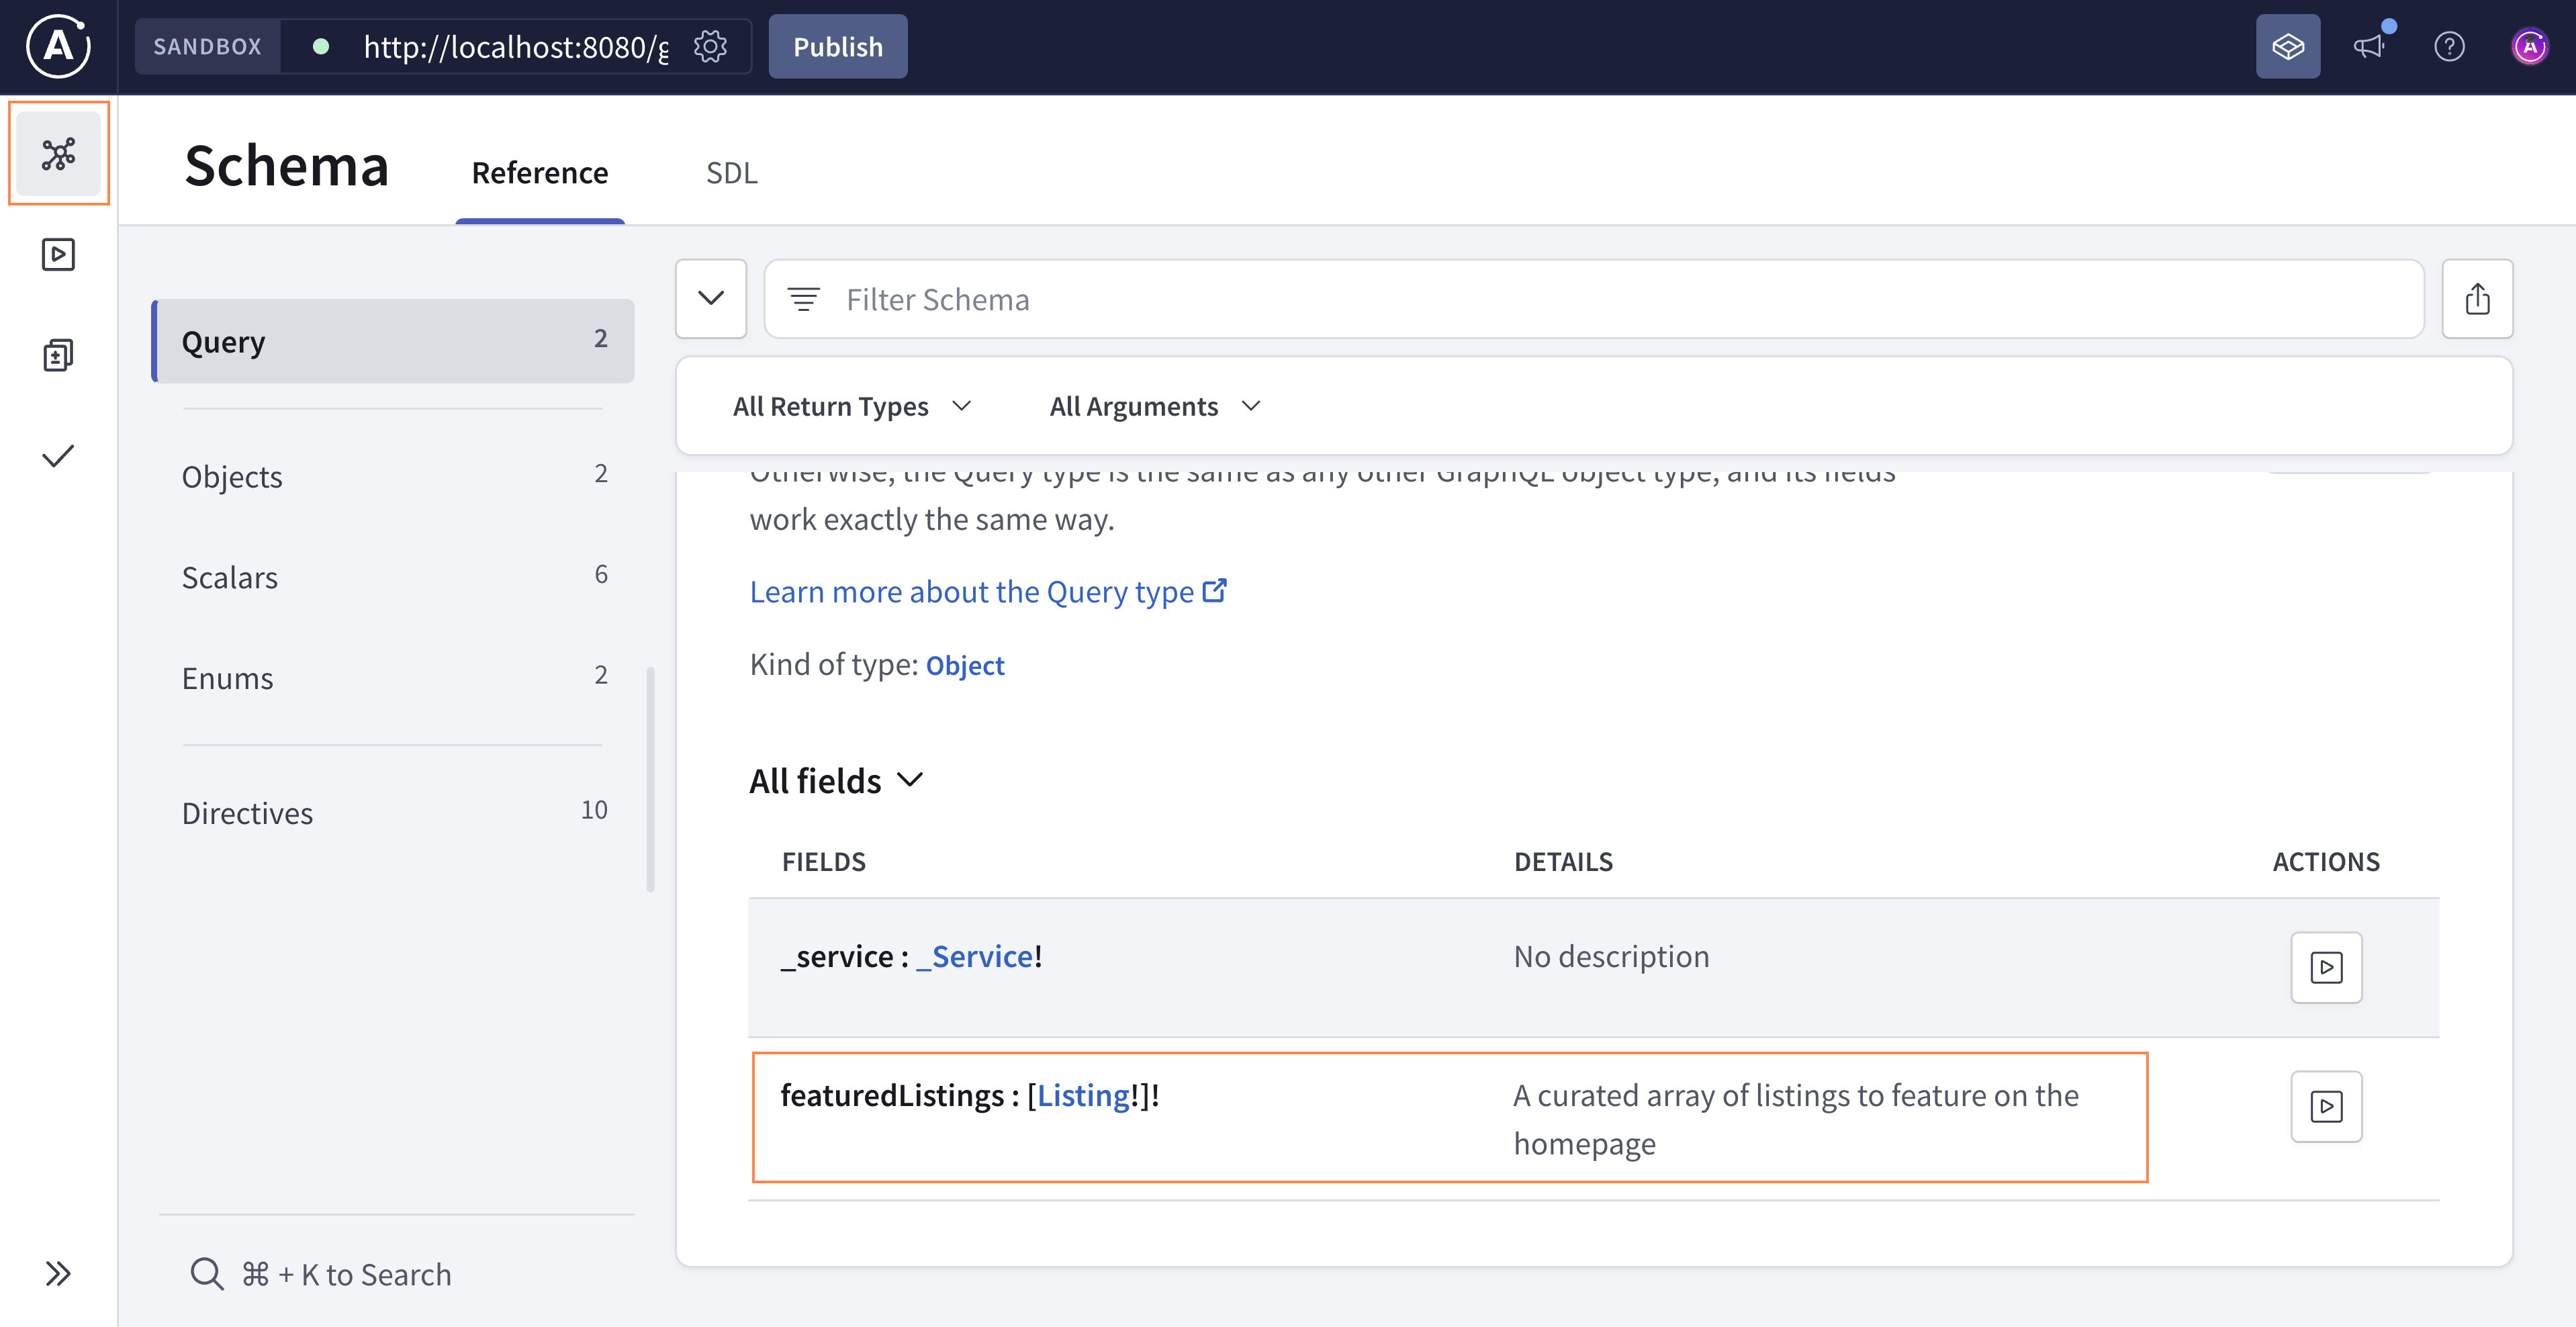The width and height of the screenshot is (2576, 1327).
Task: Run featuredListings in Explorer via its play icon
Action: tap(2326, 1106)
